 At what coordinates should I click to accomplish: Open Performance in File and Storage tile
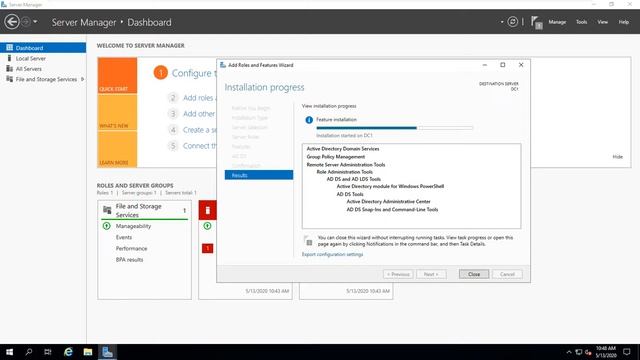coord(131,248)
